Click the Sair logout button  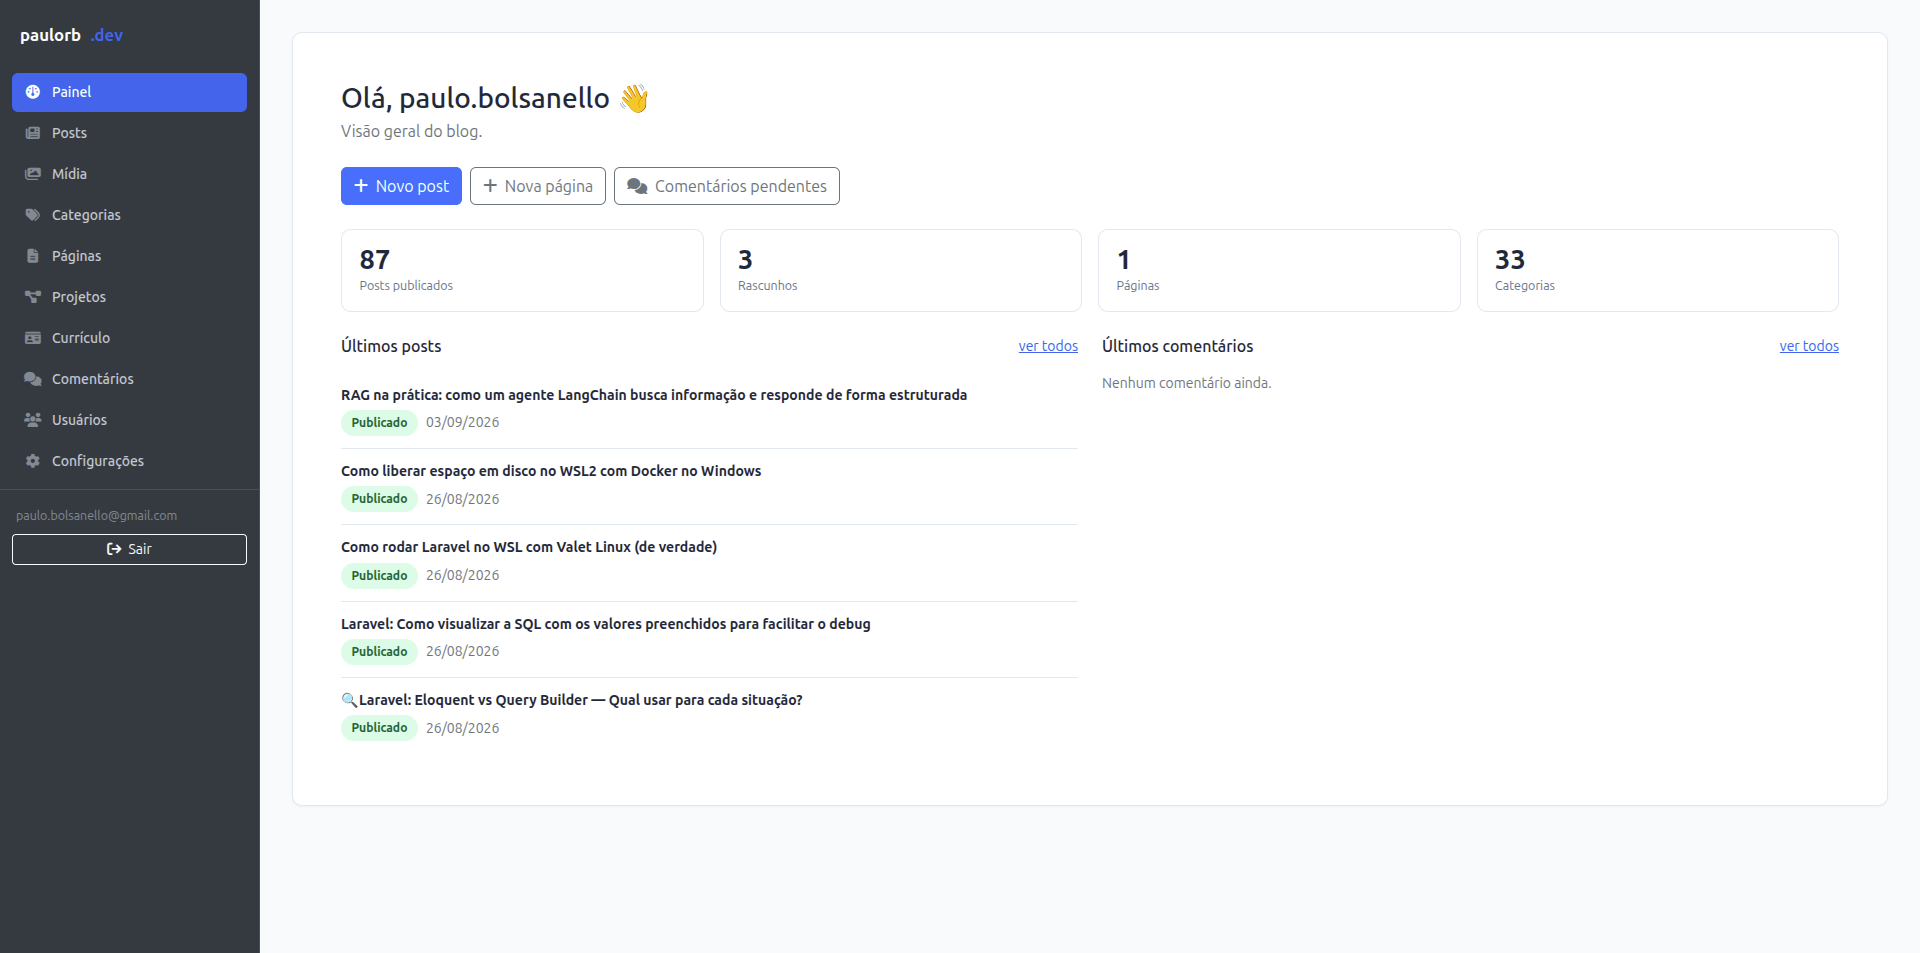(x=129, y=549)
